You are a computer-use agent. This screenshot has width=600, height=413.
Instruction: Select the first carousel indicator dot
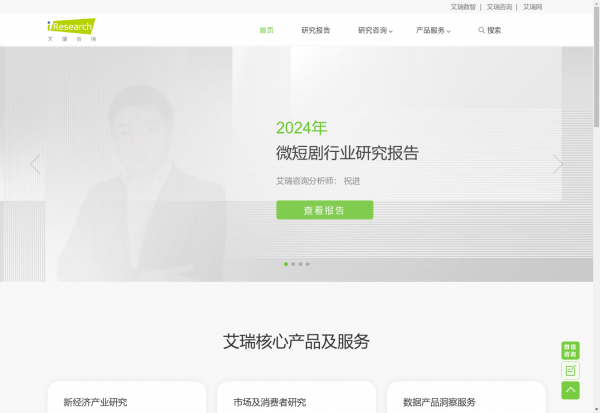point(286,264)
